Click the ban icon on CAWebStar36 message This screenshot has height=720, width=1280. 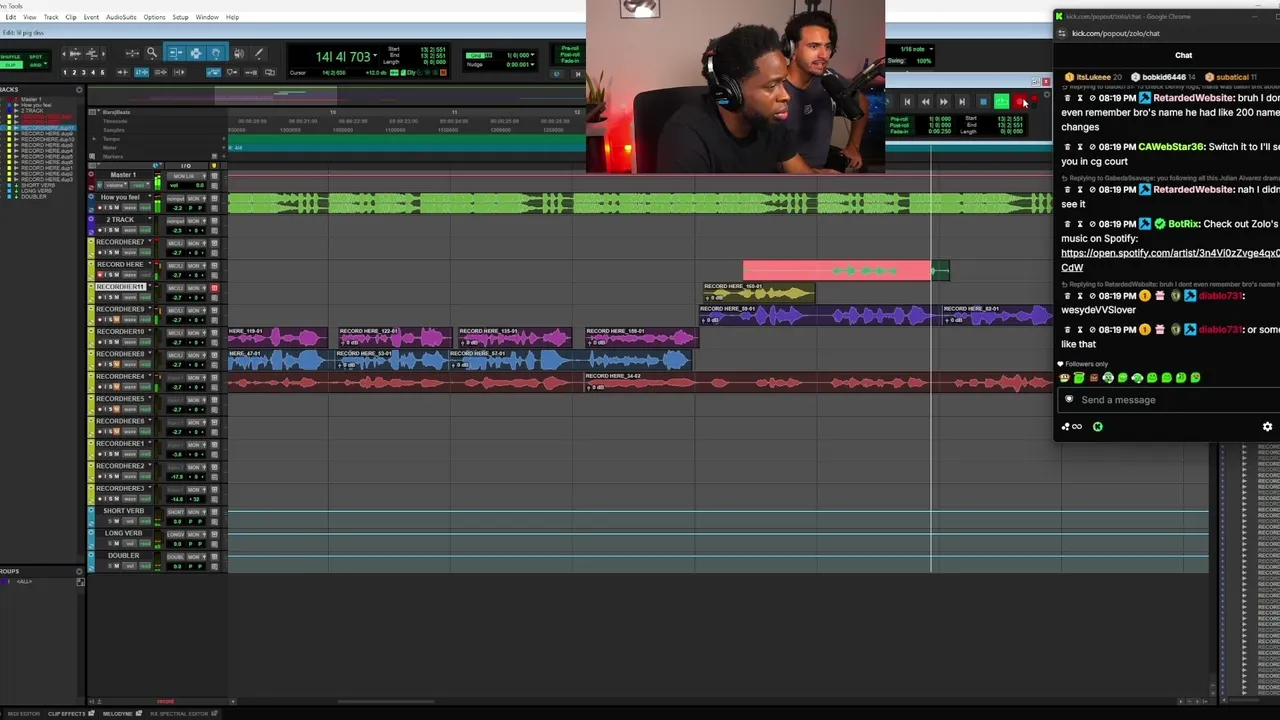[x=1093, y=147]
